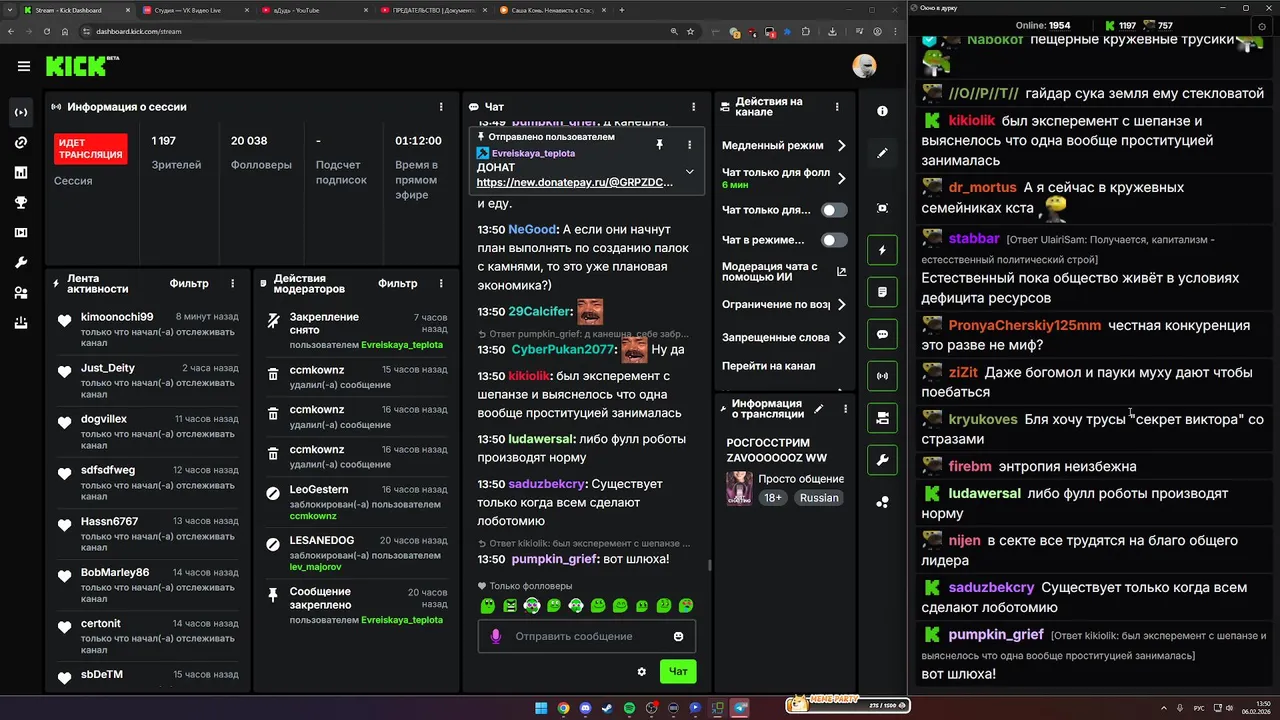Open Steam from the Windows taskbar

coord(607,708)
